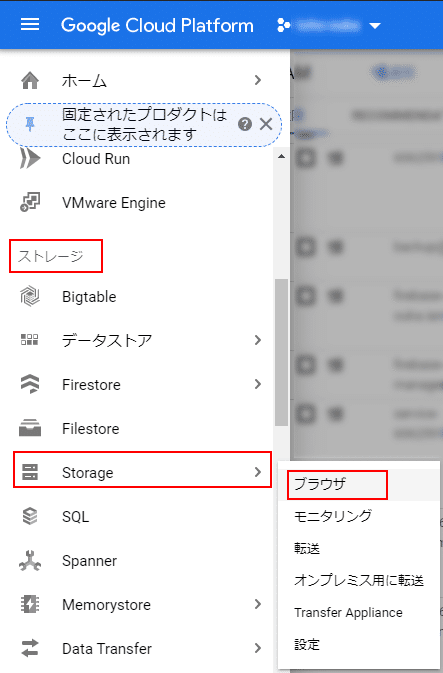
Task: Expand the ホーム submenu chevron
Action: point(258,80)
